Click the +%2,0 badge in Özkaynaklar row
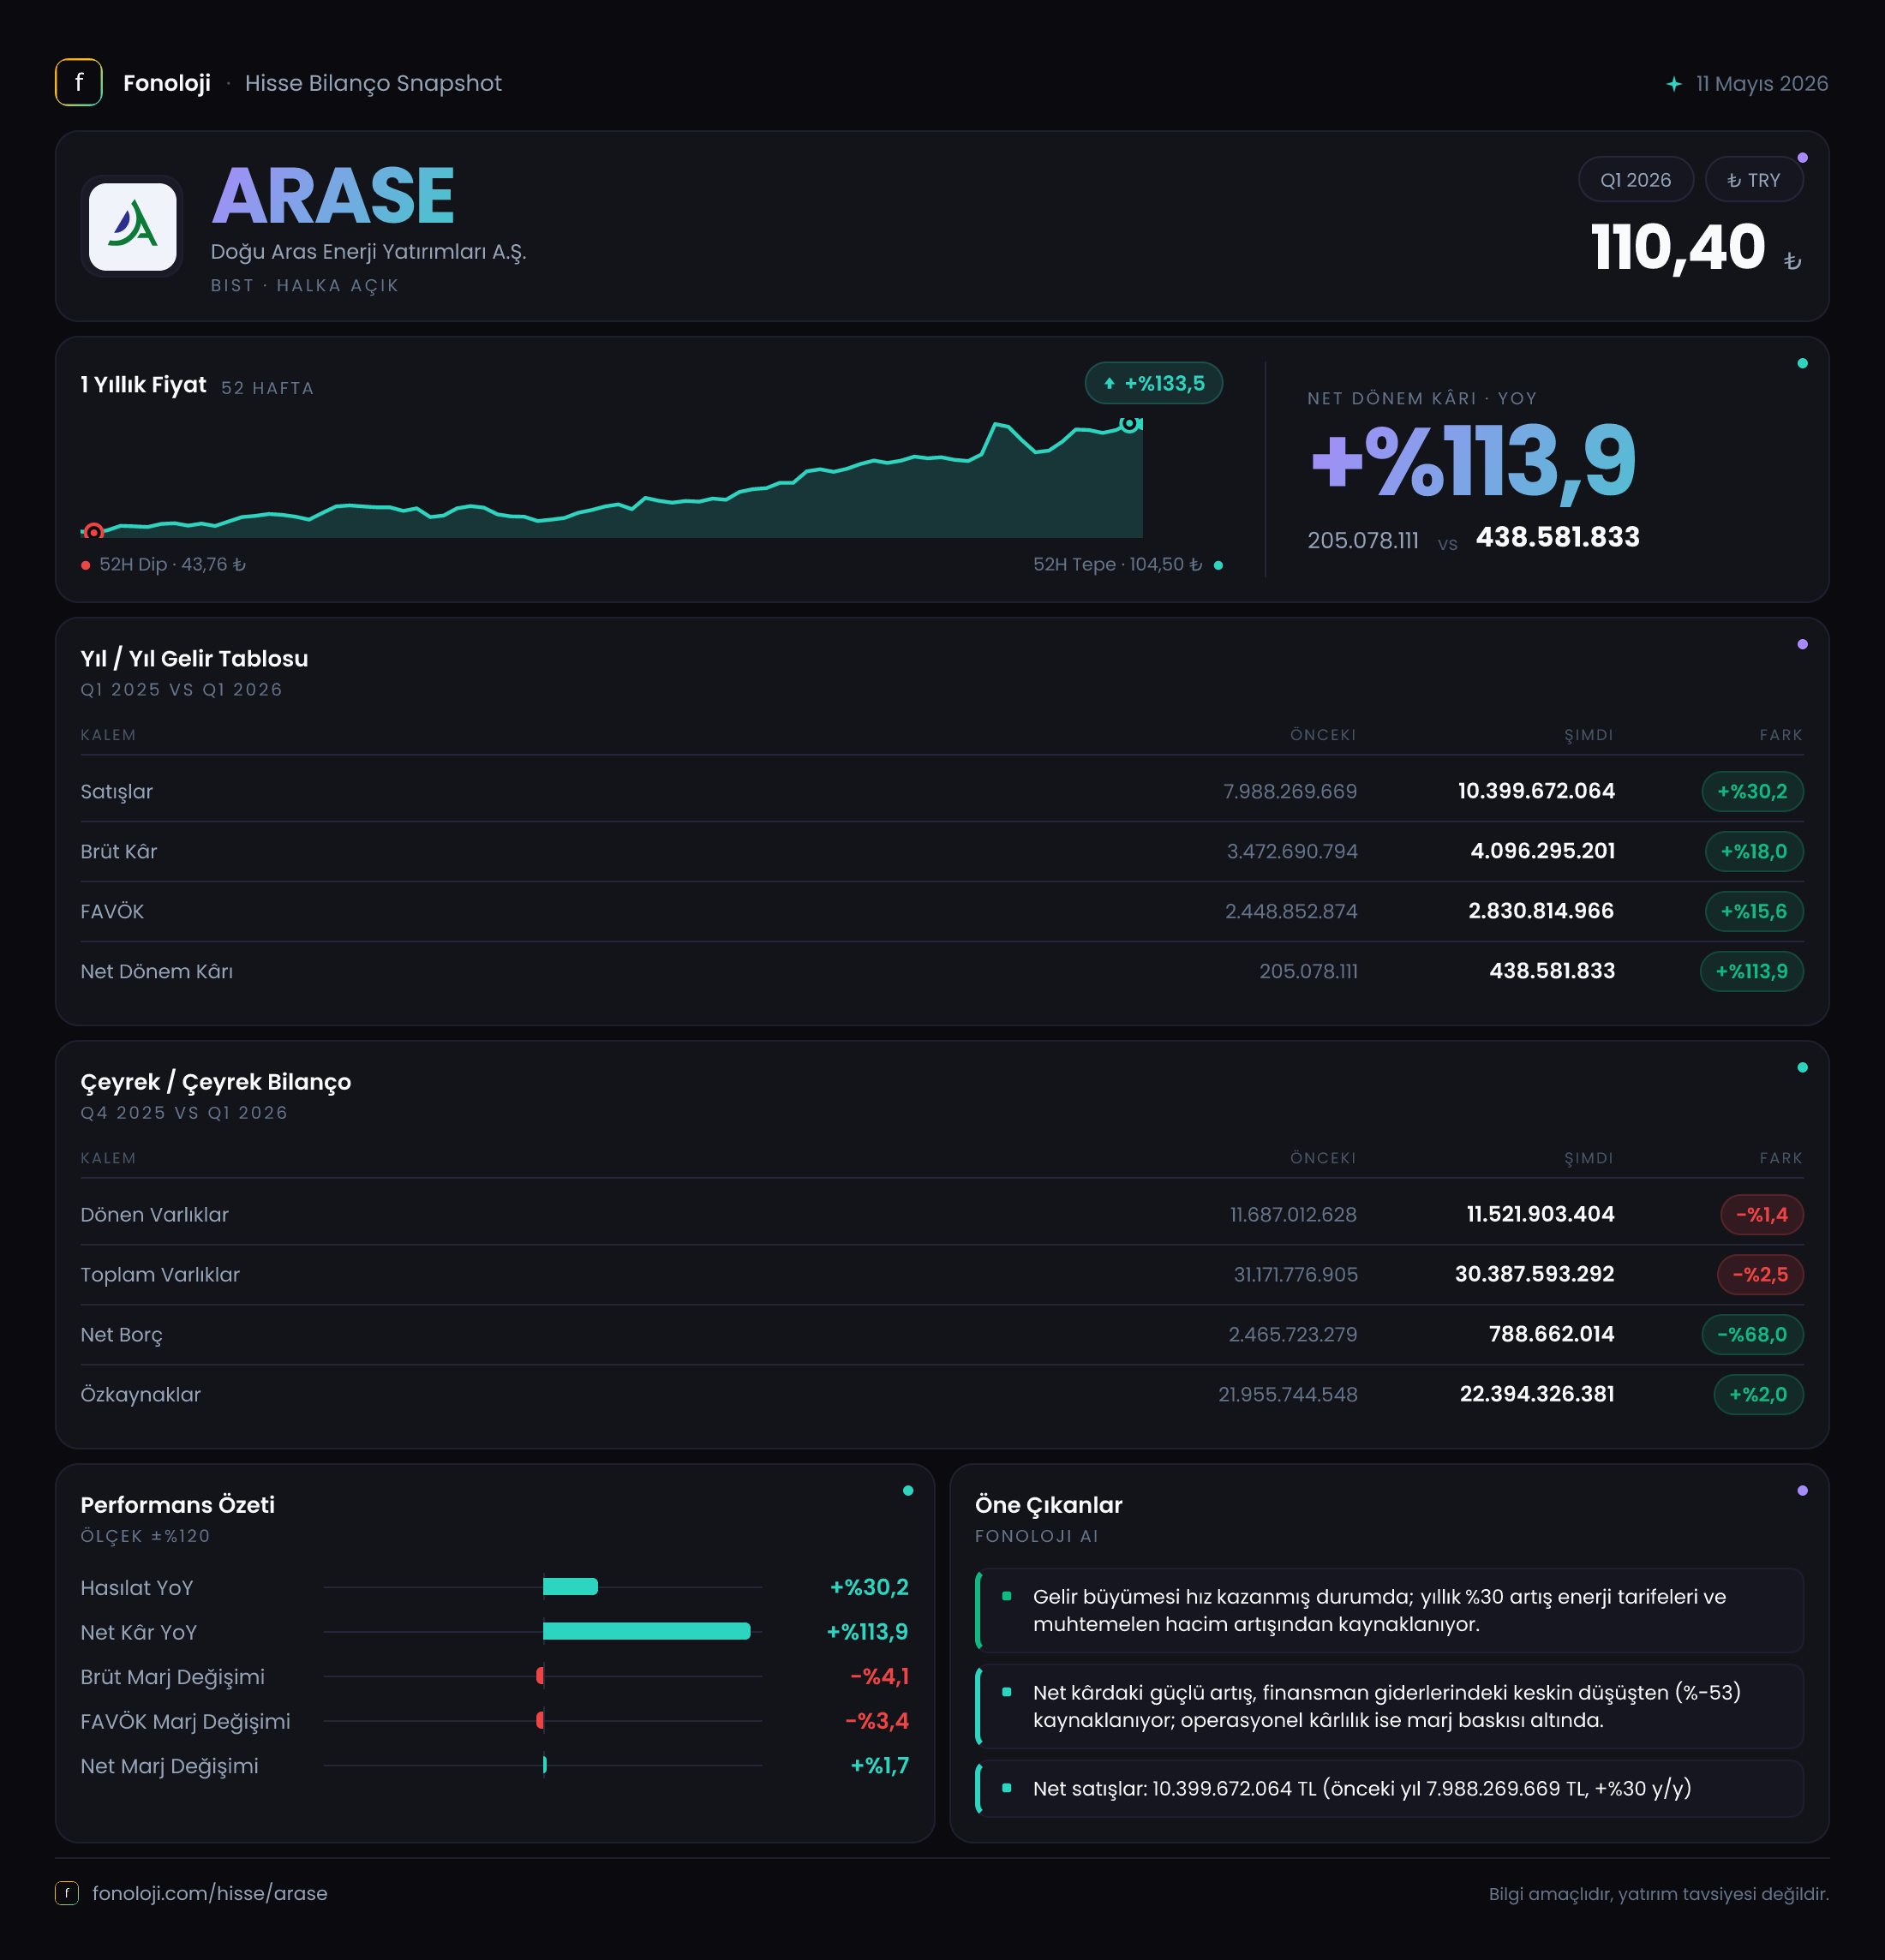The image size is (1885, 1960). (x=1758, y=1394)
